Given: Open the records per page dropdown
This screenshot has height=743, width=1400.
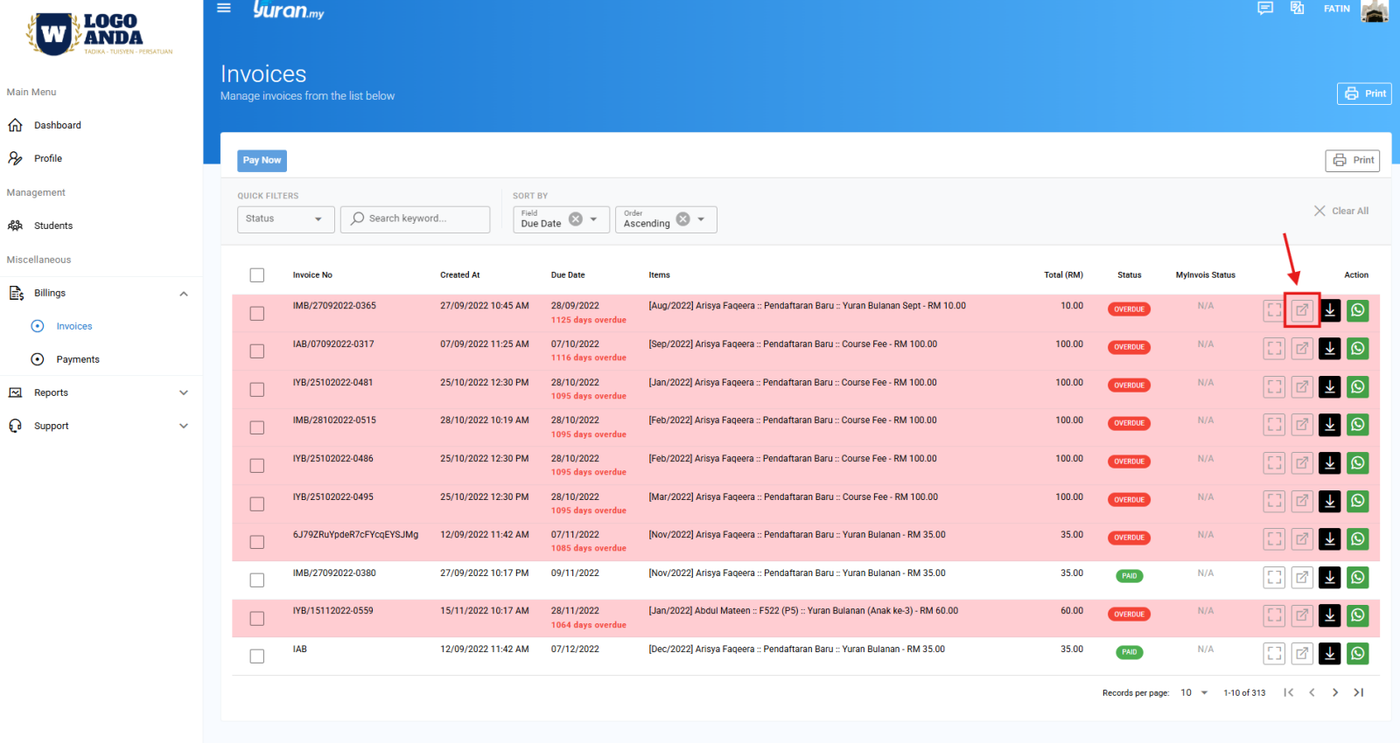Looking at the screenshot, I should click(x=1194, y=692).
